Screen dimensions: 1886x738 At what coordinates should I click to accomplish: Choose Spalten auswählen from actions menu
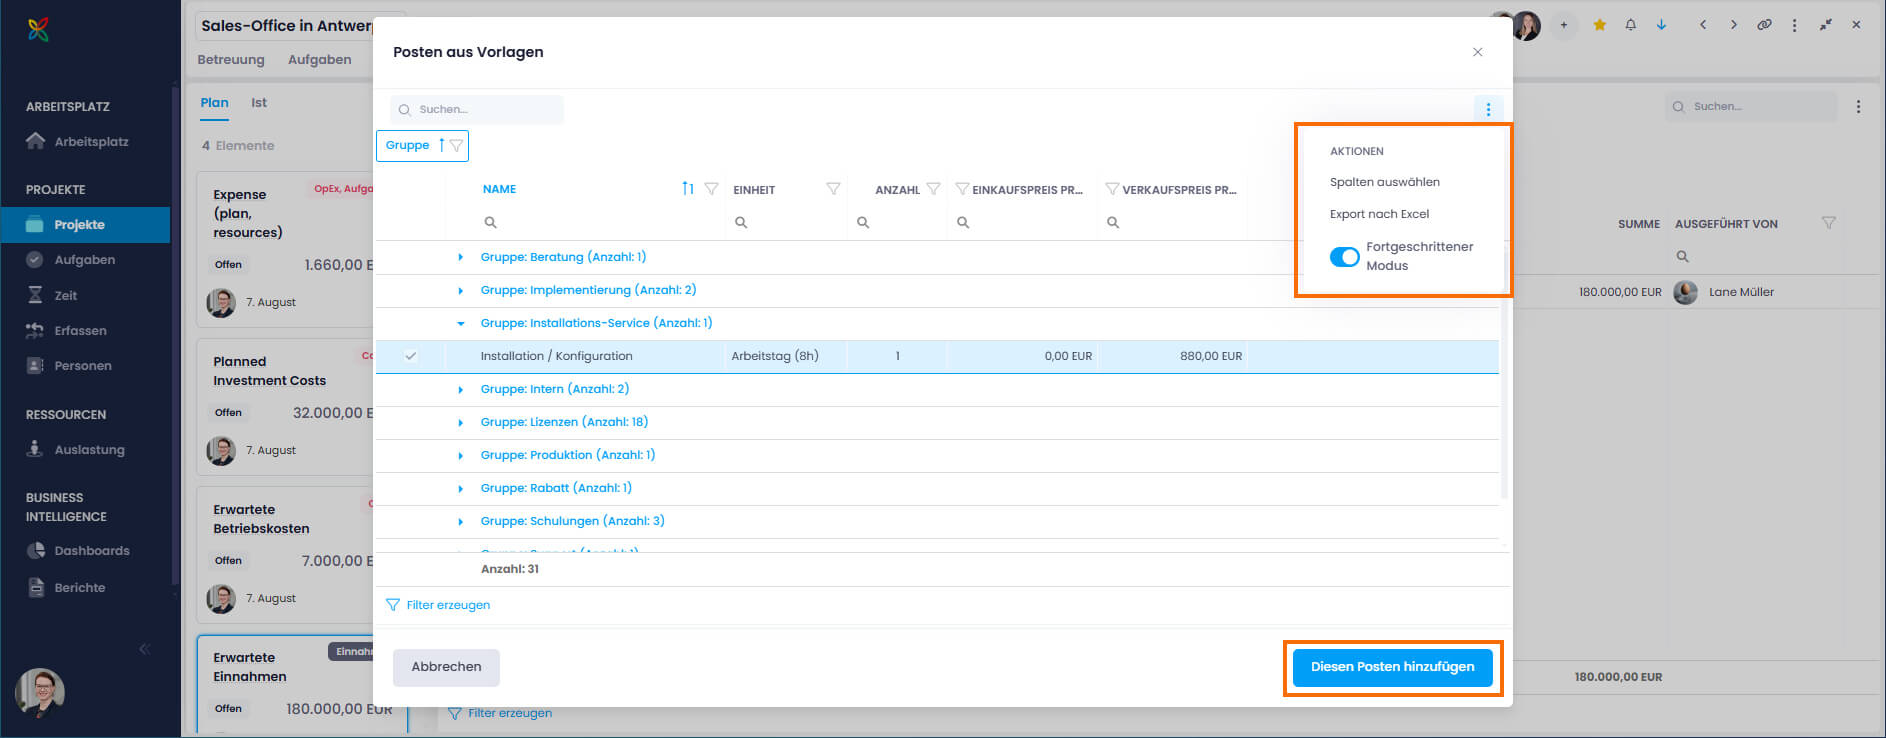1384,182
